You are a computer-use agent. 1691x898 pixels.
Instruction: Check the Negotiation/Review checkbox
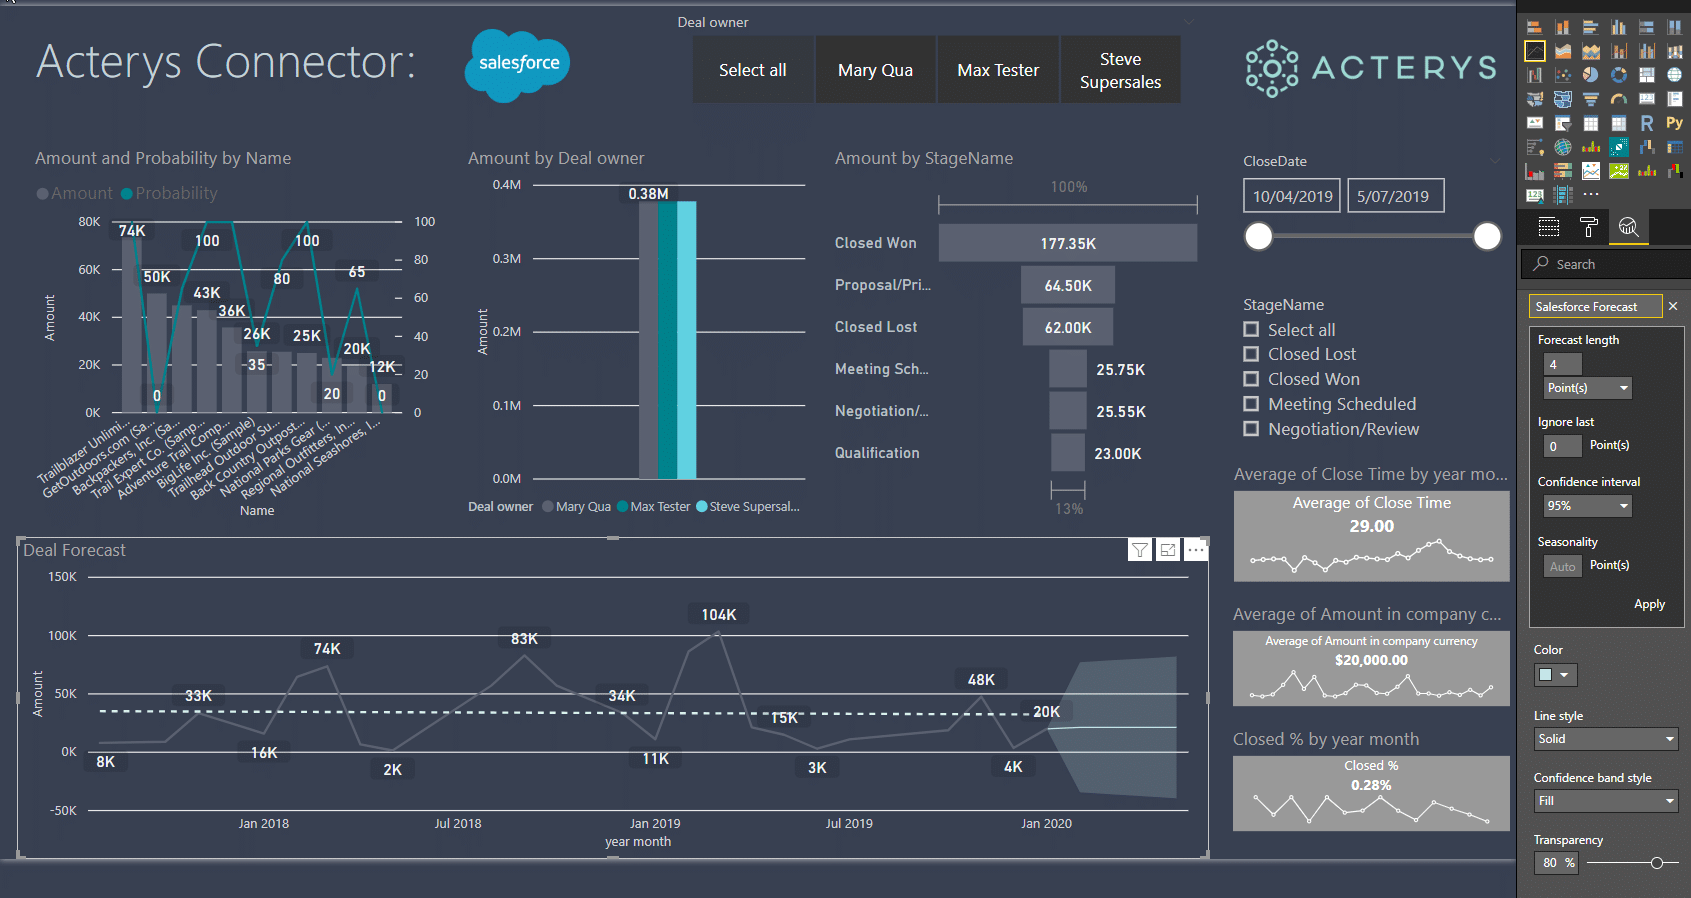click(x=1251, y=429)
